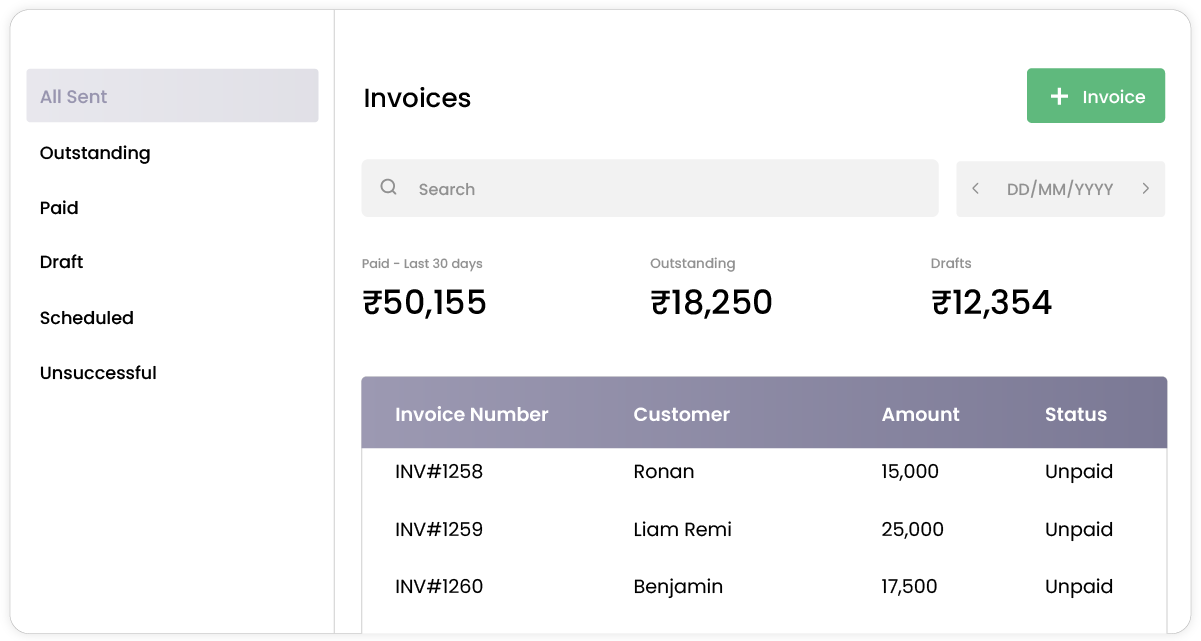Image resolution: width=1201 pixels, height=641 pixels.
Task: Sort by Customer column header
Action: click(682, 414)
